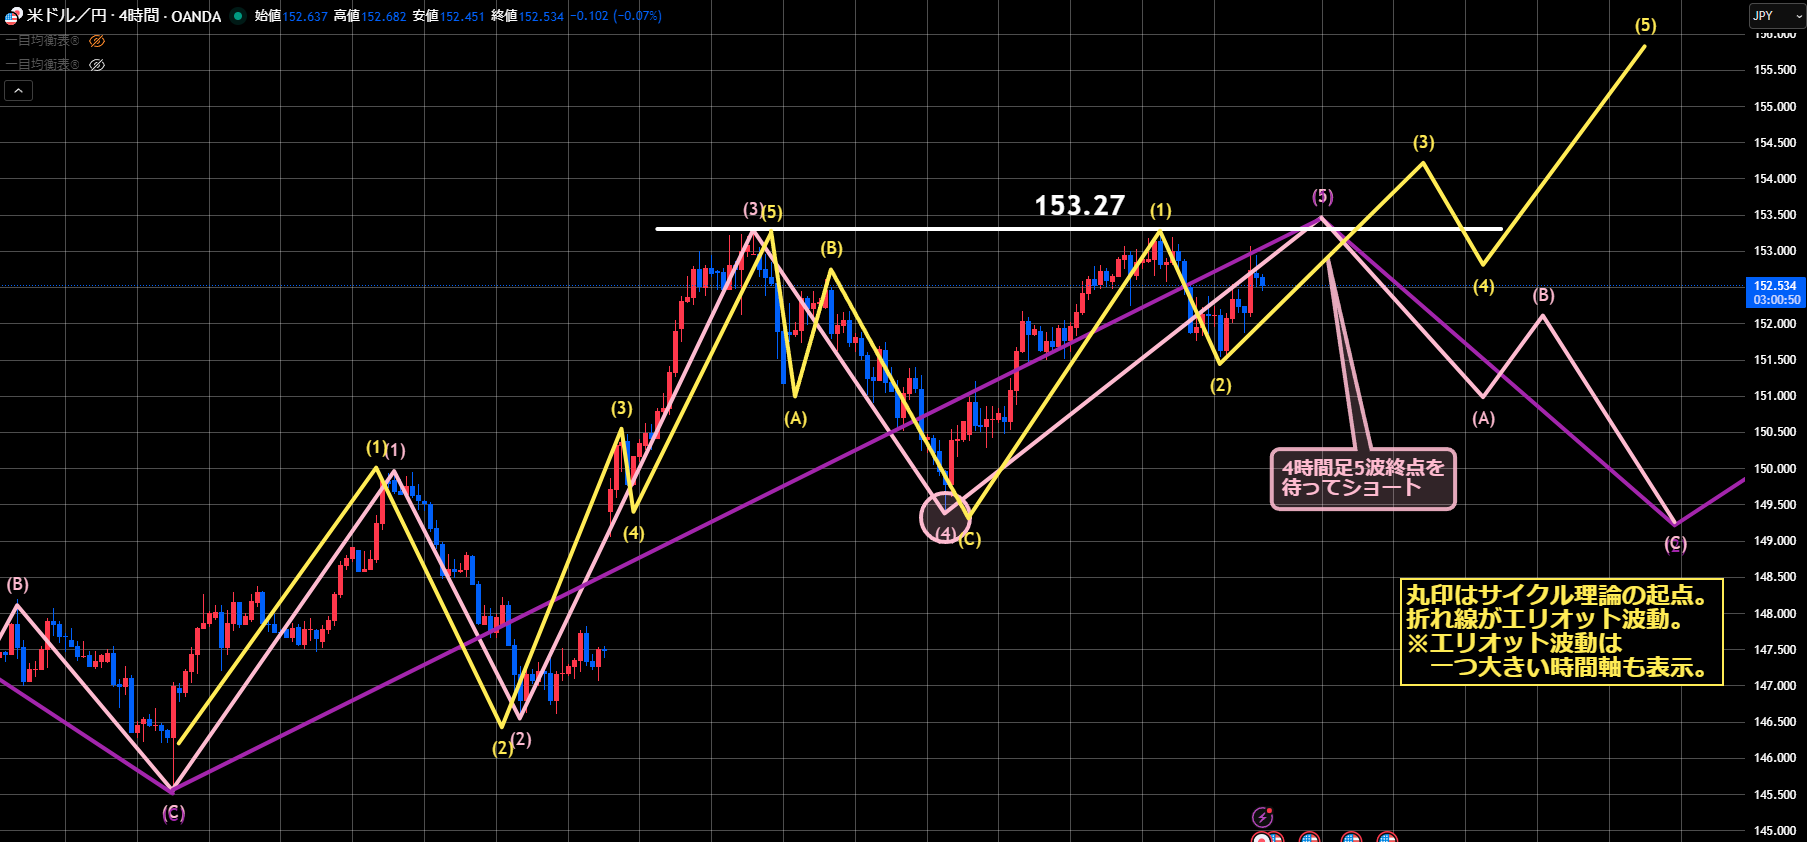Select the first 一目均衡表 indicator label

[x=42, y=41]
